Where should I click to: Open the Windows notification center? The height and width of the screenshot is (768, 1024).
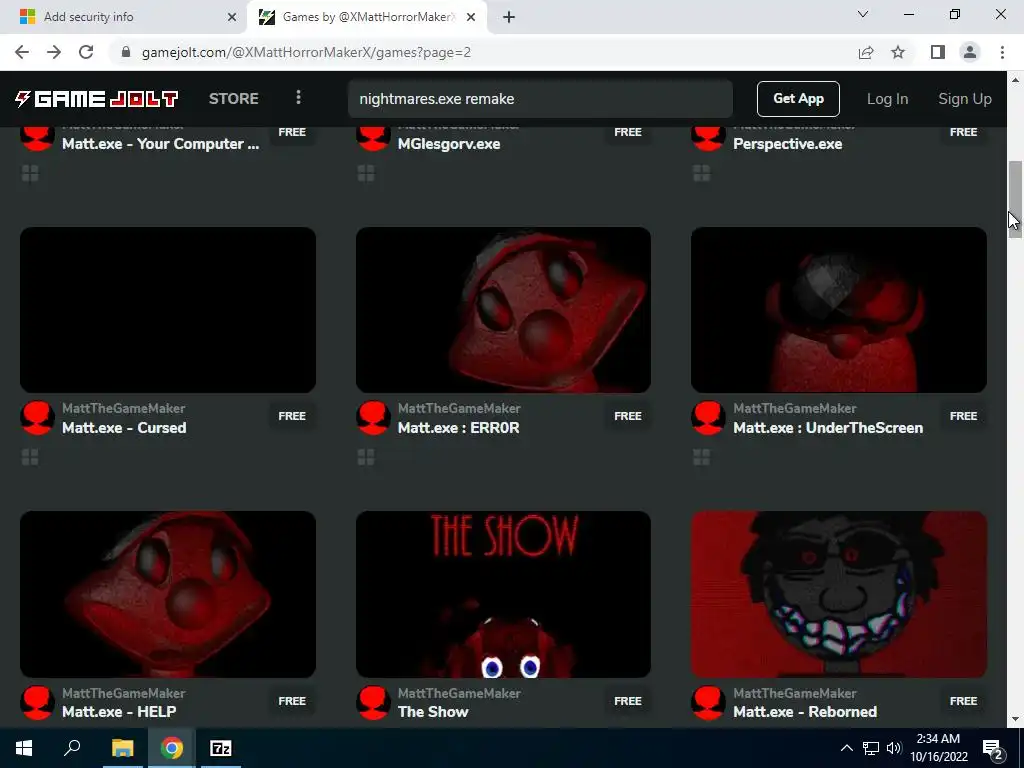(992, 748)
